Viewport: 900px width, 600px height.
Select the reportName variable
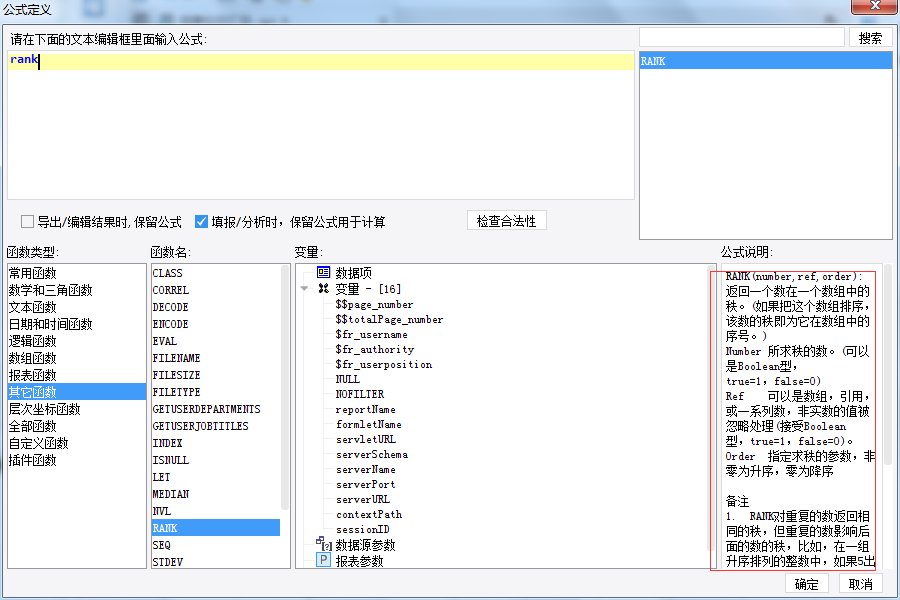point(366,409)
